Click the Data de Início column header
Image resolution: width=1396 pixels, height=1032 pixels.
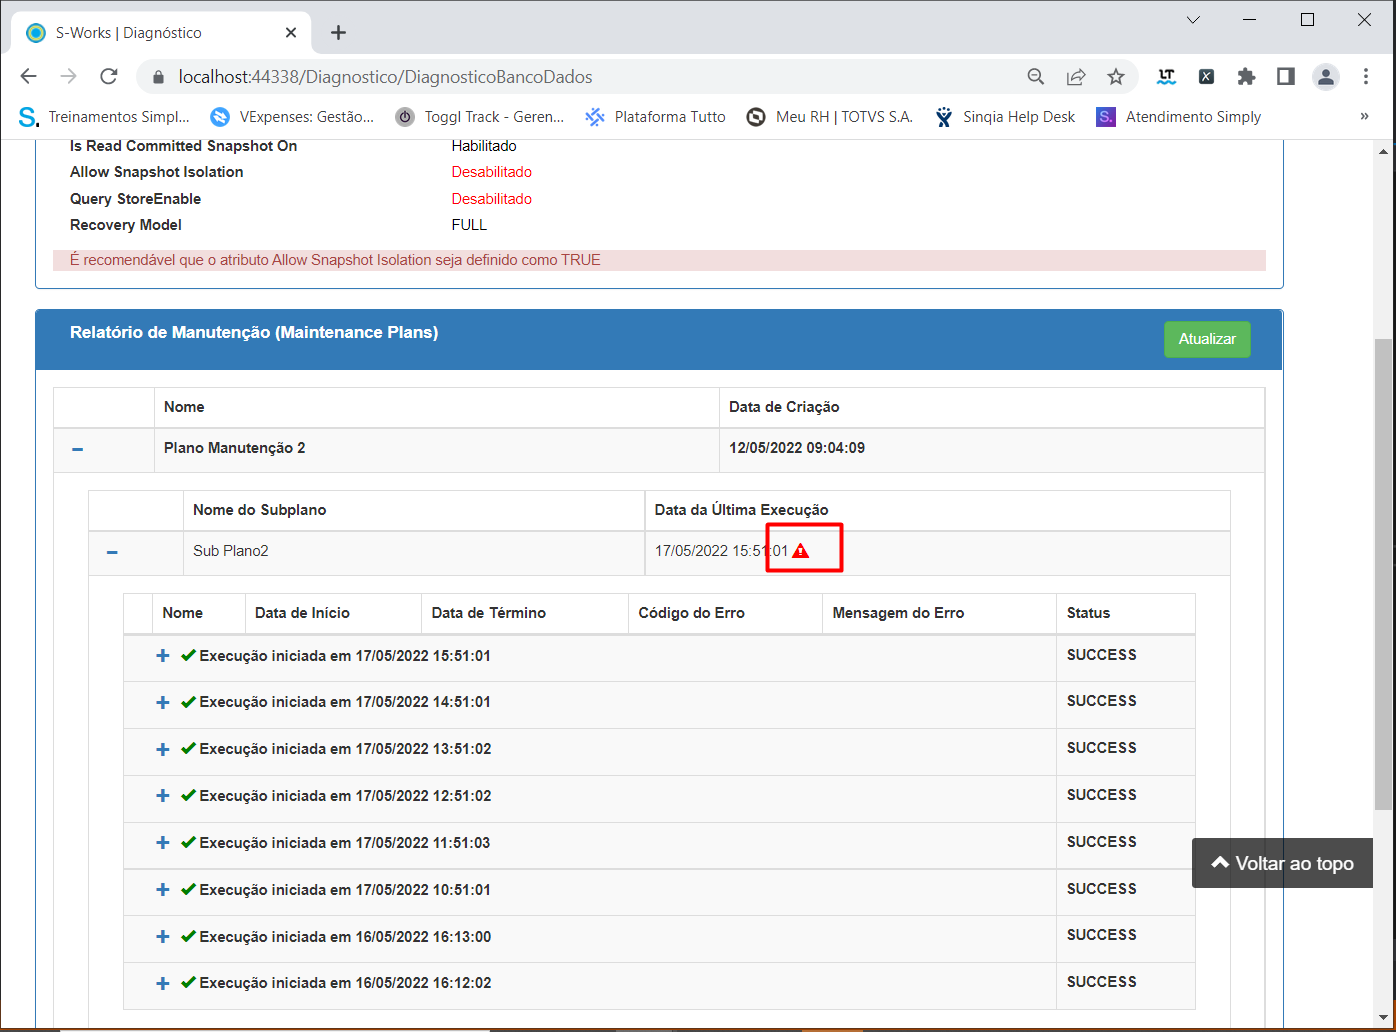click(x=302, y=613)
